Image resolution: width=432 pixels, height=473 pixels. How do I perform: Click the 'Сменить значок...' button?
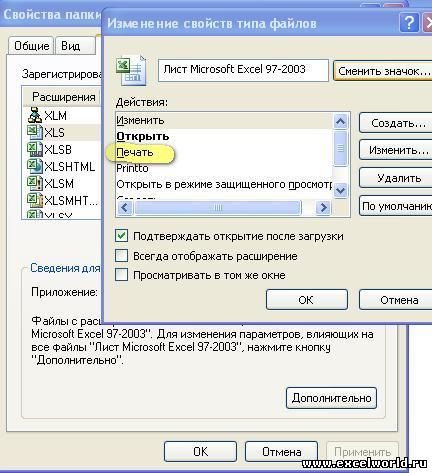pyautogui.click(x=383, y=71)
